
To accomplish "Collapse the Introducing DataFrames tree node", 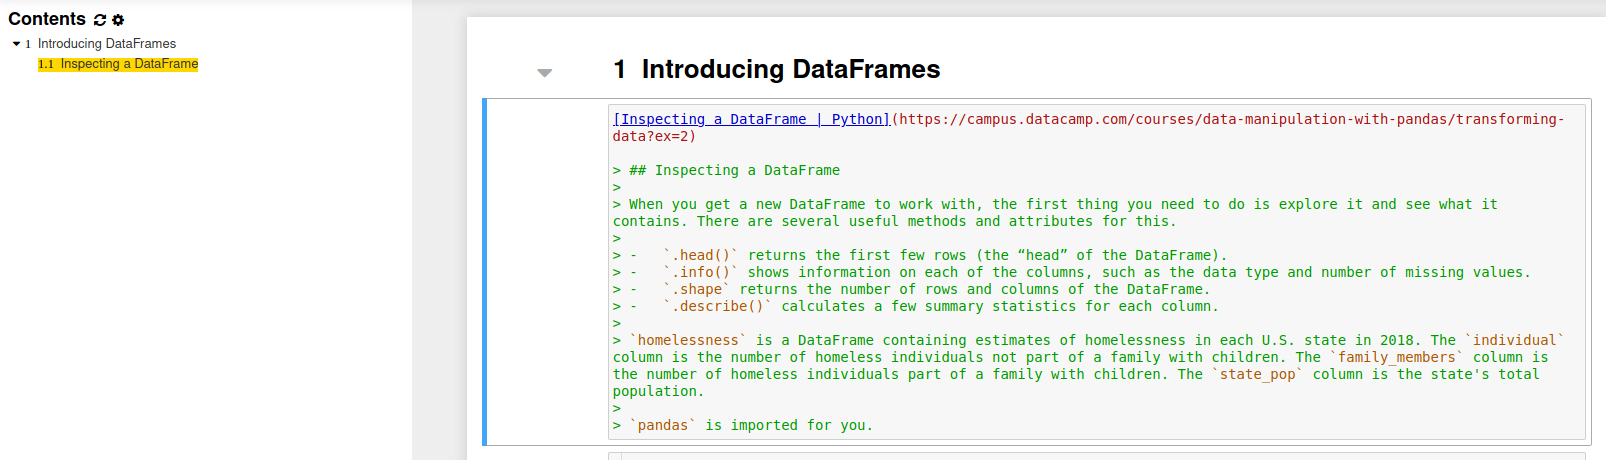I will tap(16, 44).
